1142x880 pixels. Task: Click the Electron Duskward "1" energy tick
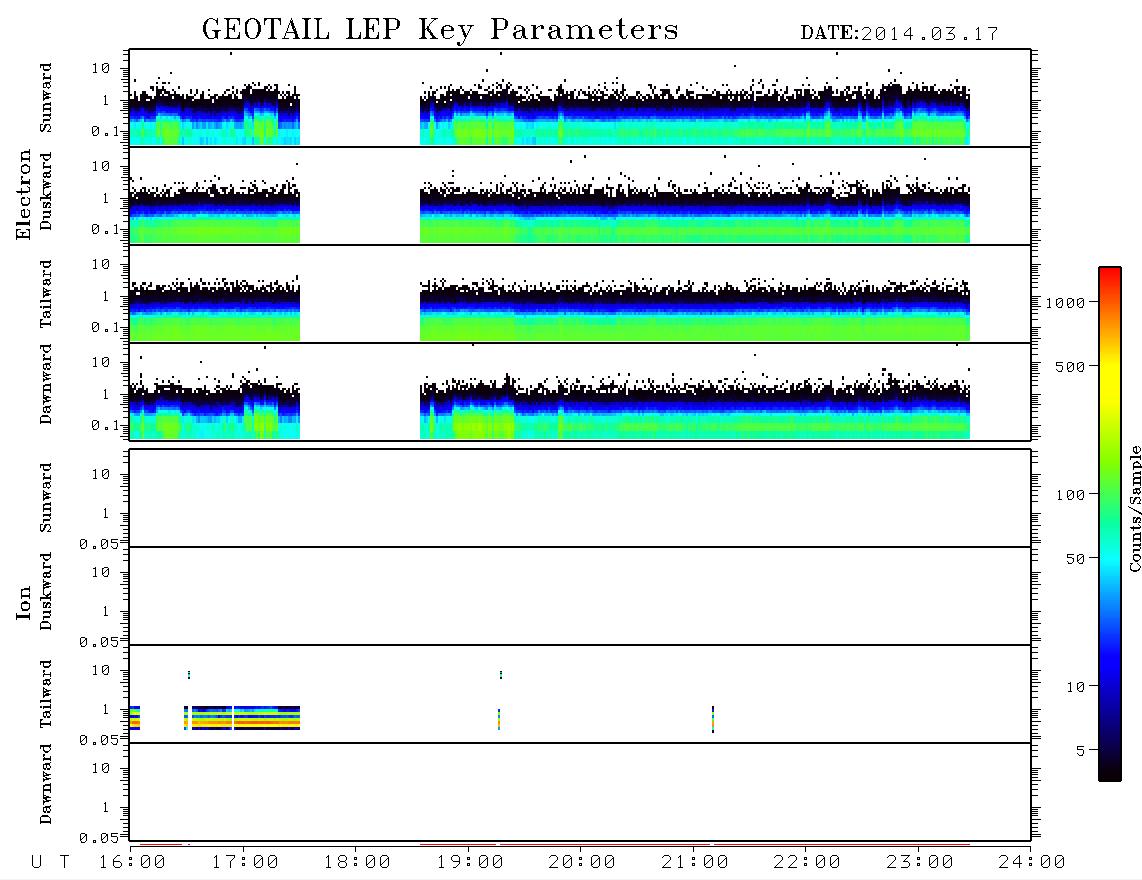click(106, 198)
